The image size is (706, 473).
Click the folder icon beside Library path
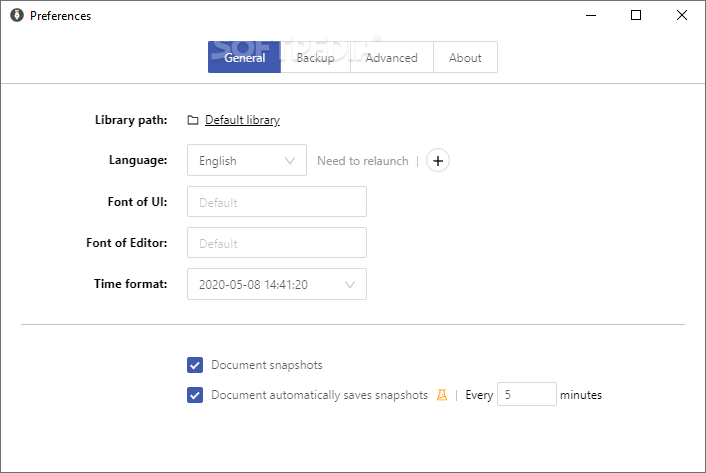tap(193, 120)
